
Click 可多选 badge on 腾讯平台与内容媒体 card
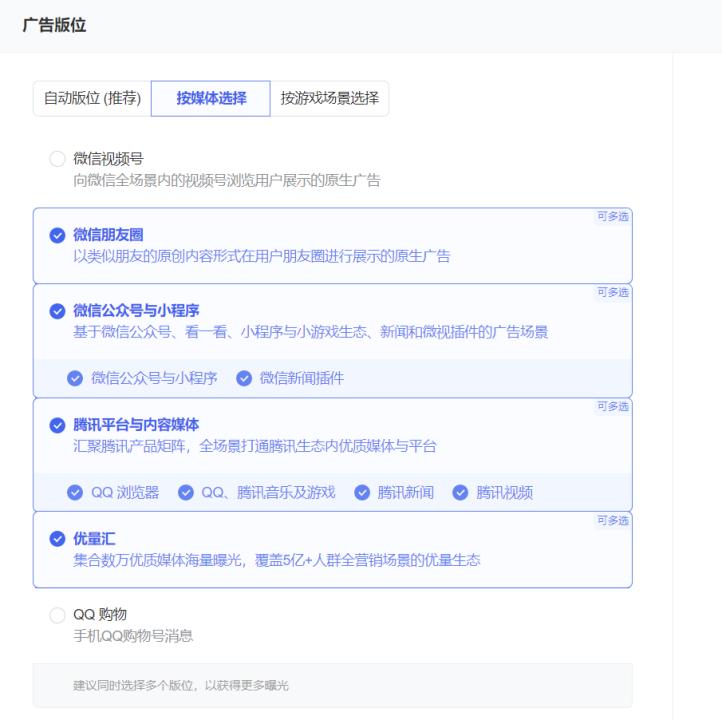(612, 406)
